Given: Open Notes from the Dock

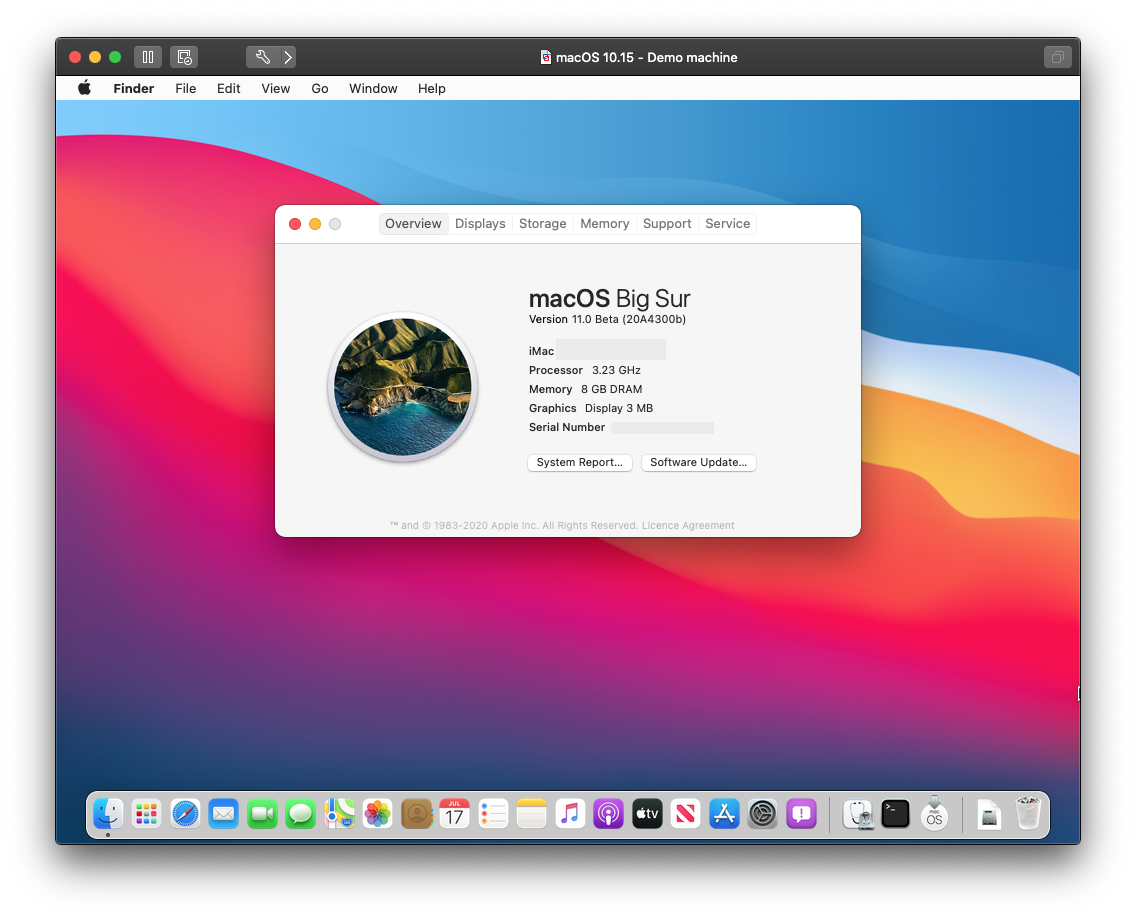Looking at the screenshot, I should coord(531,814).
